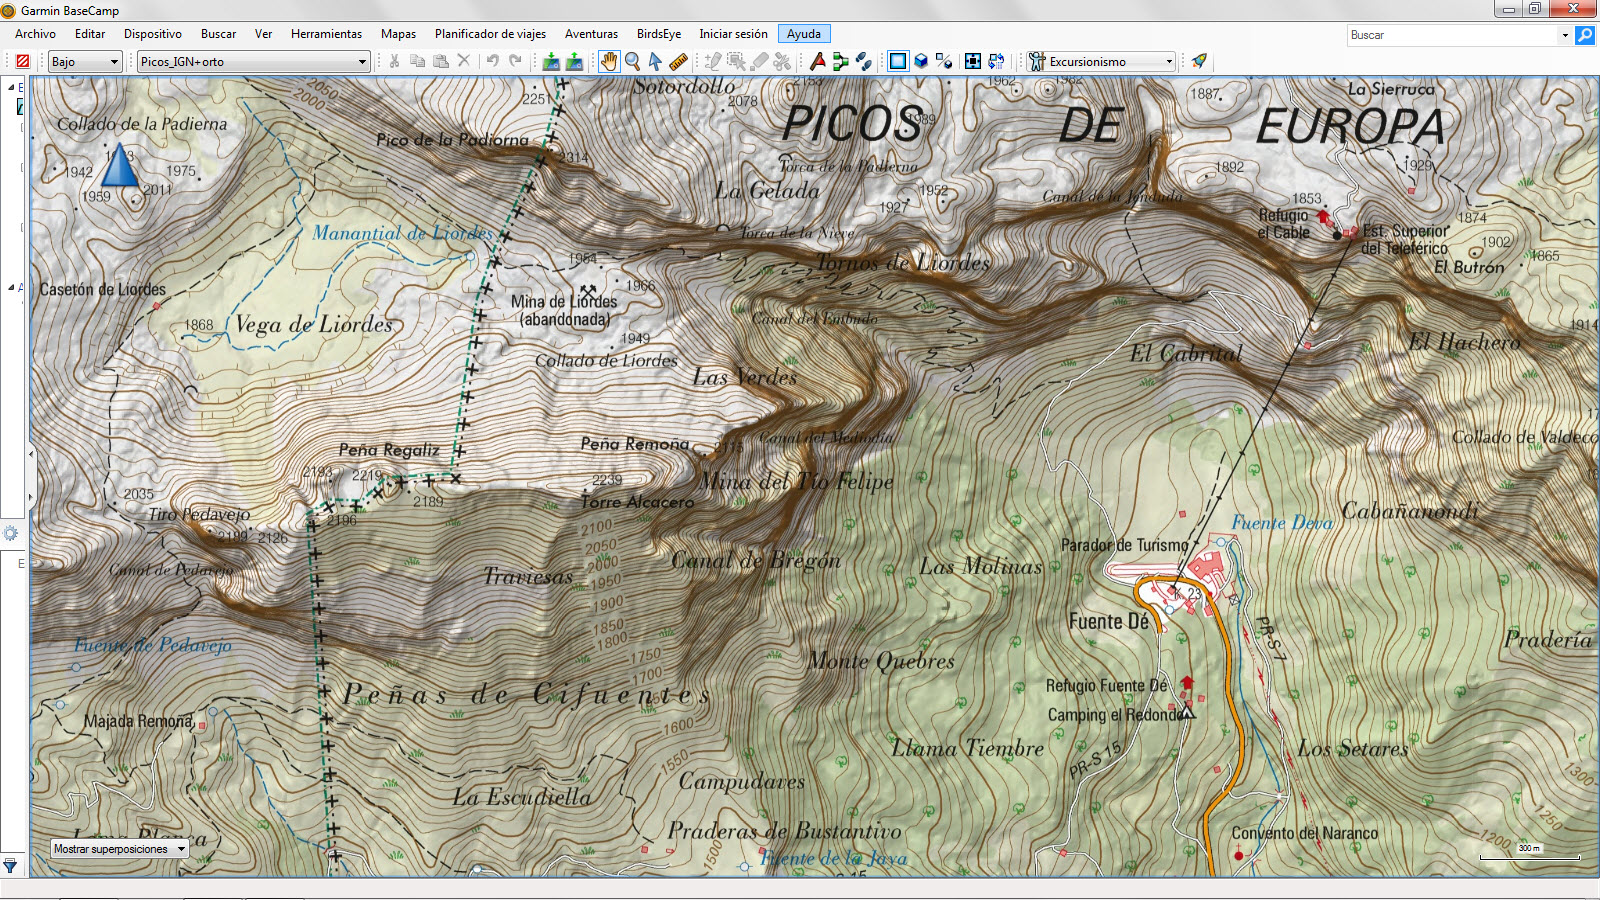The height and width of the screenshot is (900, 1600).
Task: Expand the Mostrar superposiciones dropdown
Action: click(181, 848)
